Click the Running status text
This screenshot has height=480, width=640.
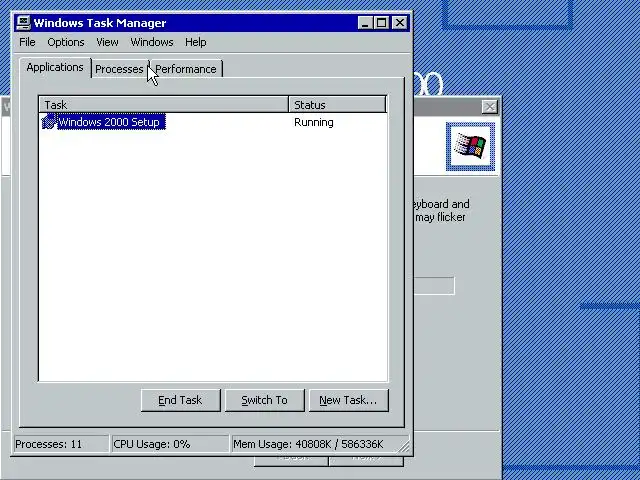coord(313,122)
